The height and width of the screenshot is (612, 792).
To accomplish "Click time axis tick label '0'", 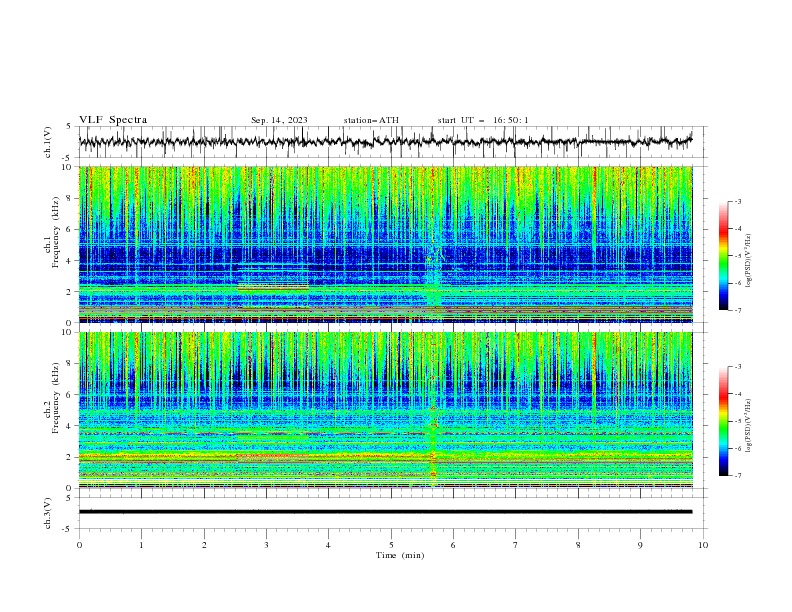I will tap(79, 545).
